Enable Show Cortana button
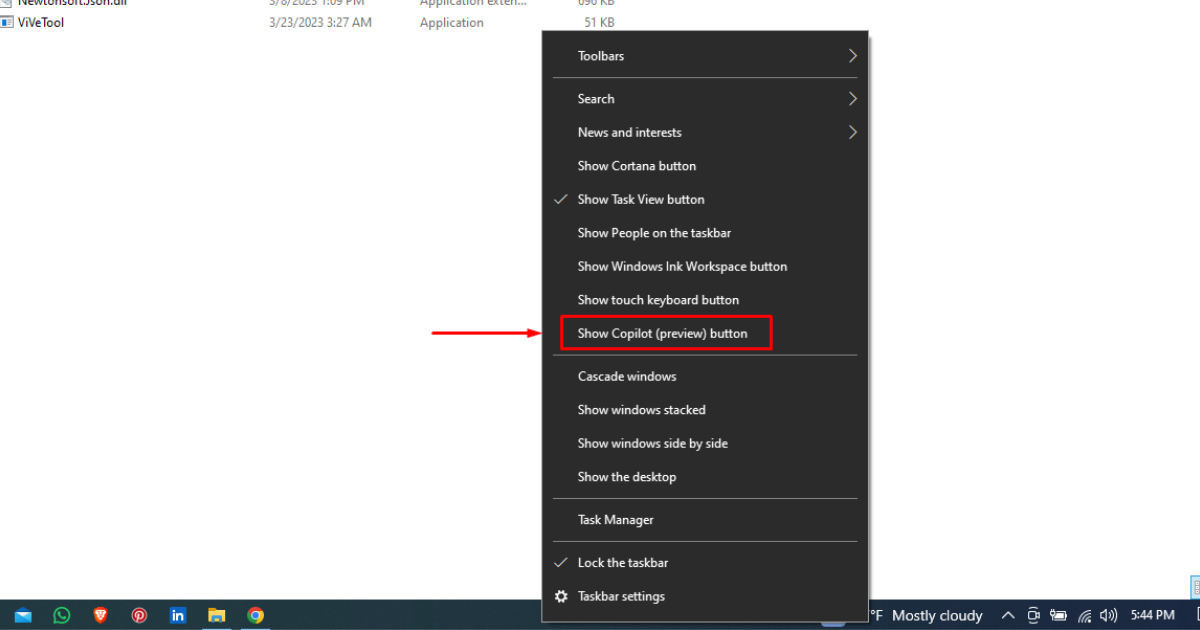Image resolution: width=1200 pixels, height=630 pixels. 705,166
